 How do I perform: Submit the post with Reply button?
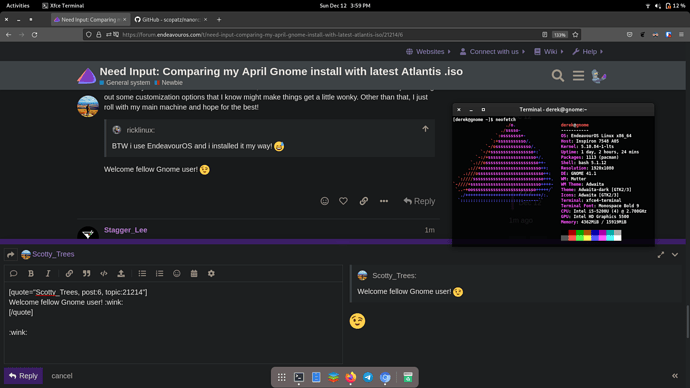tap(23, 376)
